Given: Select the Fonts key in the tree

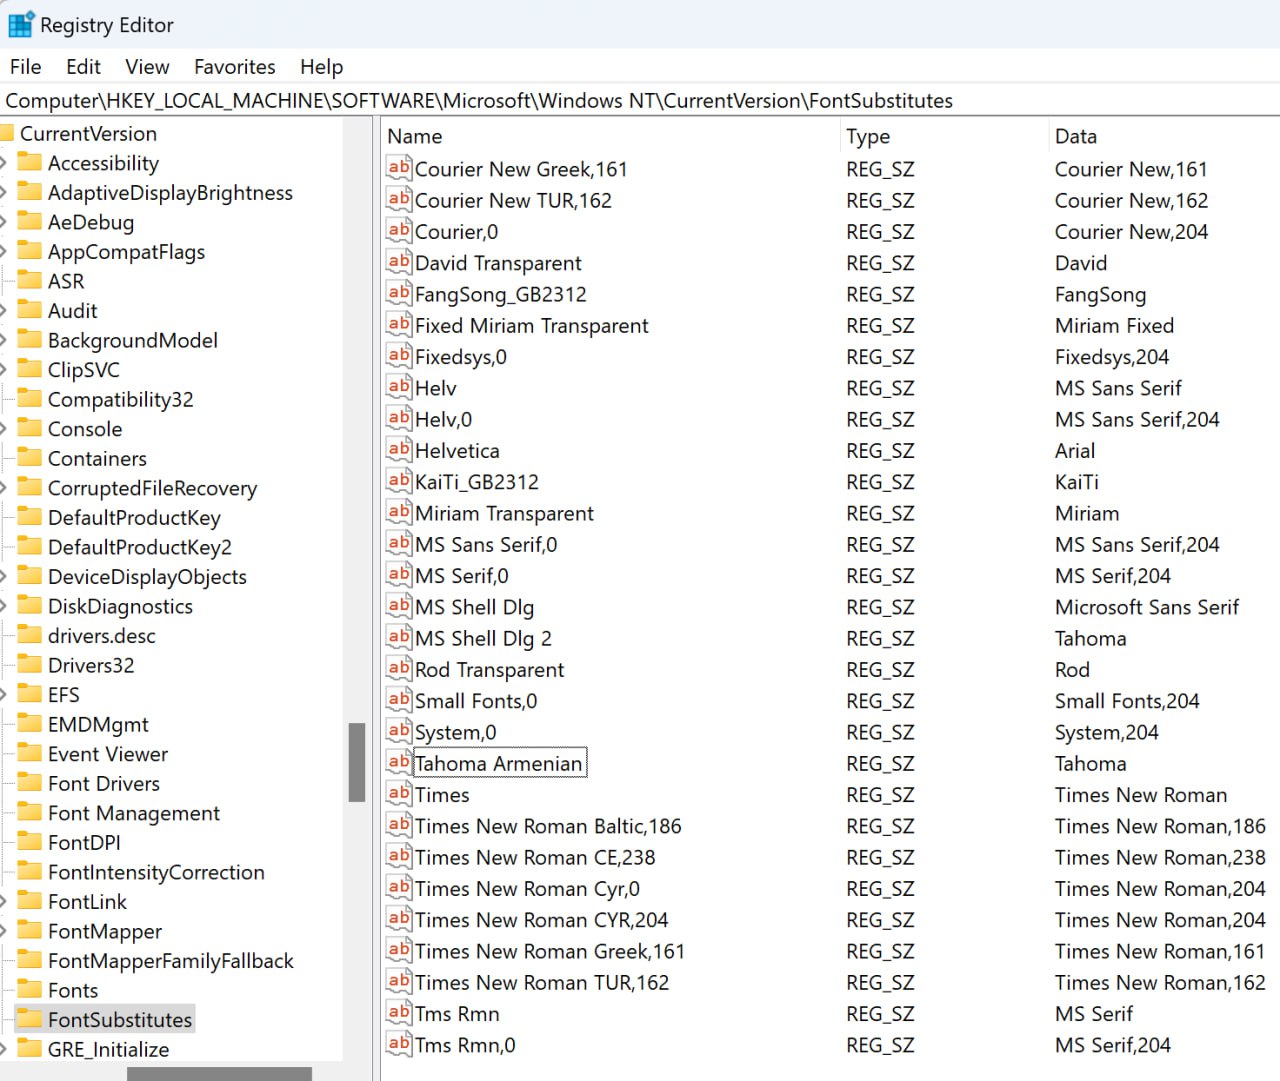Looking at the screenshot, I should tap(73, 990).
